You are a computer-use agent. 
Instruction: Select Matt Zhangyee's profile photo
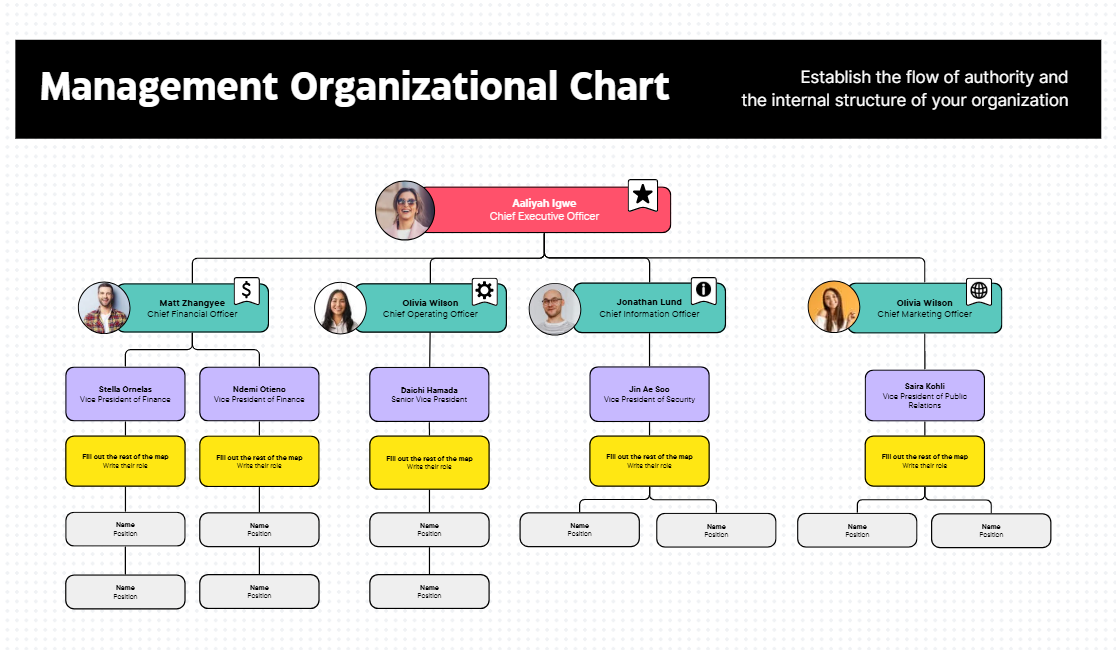(x=104, y=307)
